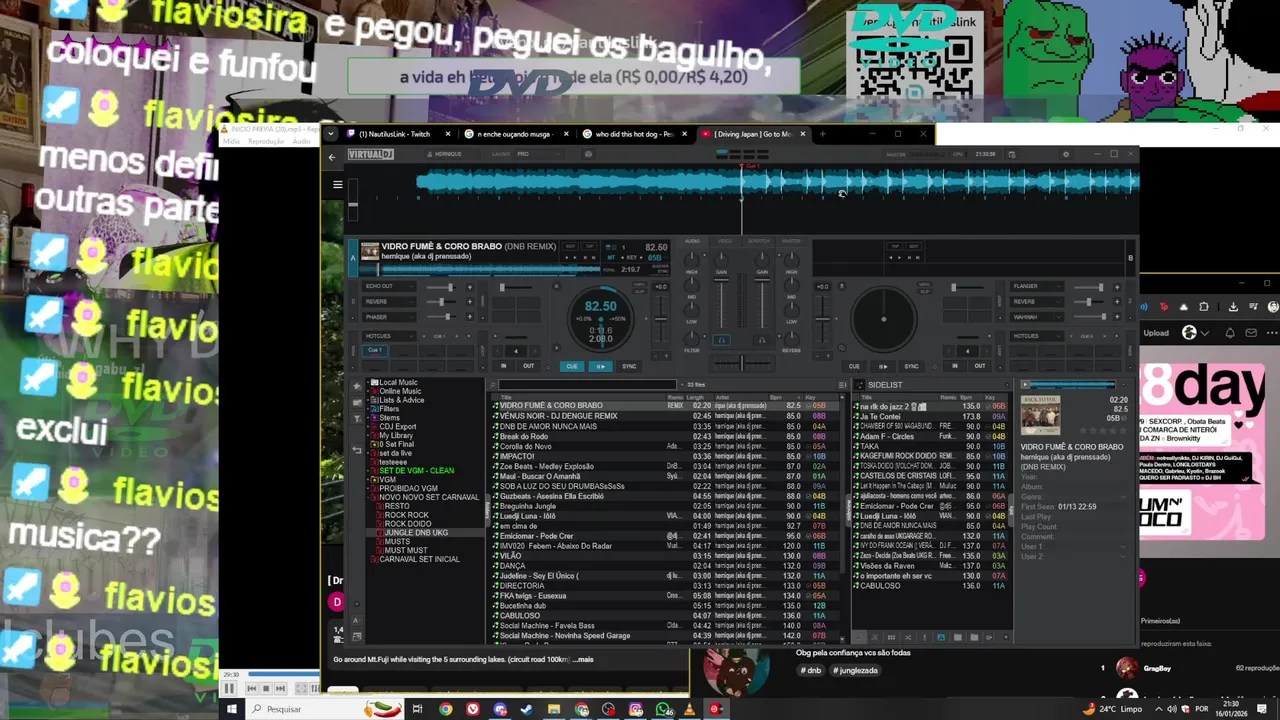Select track 'Break do Rodo' in list
The height and width of the screenshot is (720, 1280).
(x=524, y=436)
